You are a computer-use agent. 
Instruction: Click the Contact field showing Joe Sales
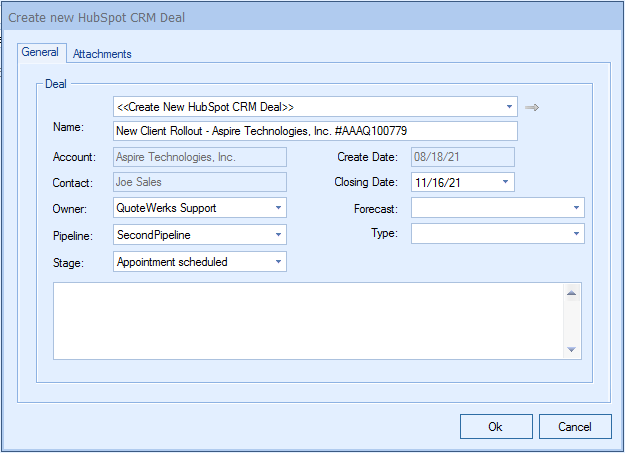click(x=199, y=183)
